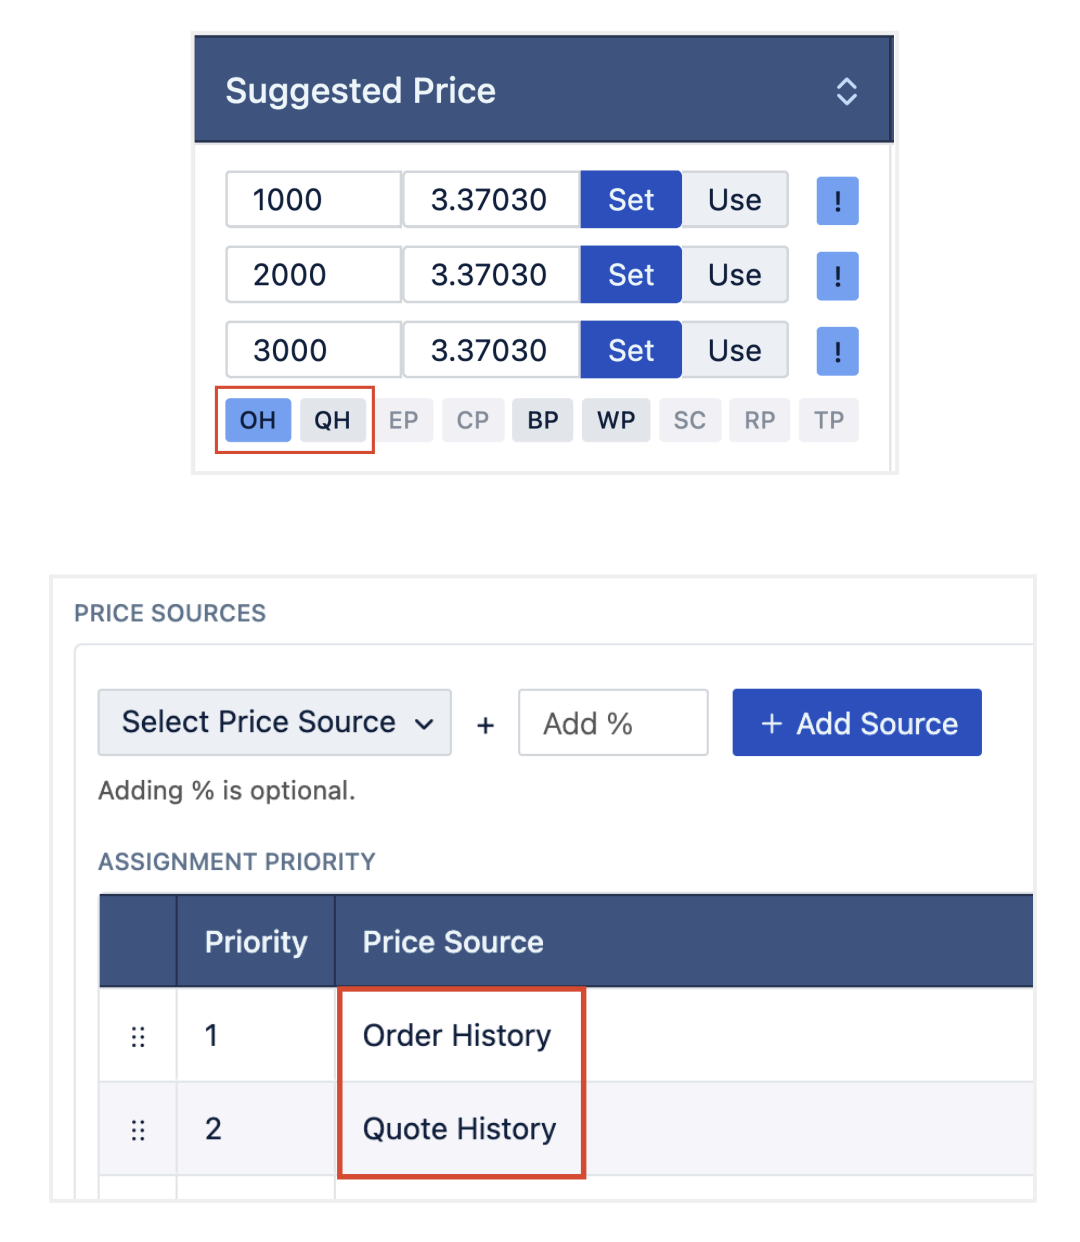Open the Select Price Source dropdown
The width and height of the screenshot is (1080, 1242).
point(275,722)
